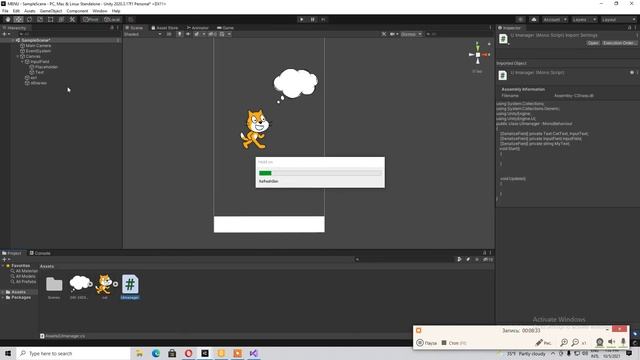Select the Transform tool in Unity toolbar
Image resolution: width=640 pixels, height=360 pixels.
[x=61, y=19]
